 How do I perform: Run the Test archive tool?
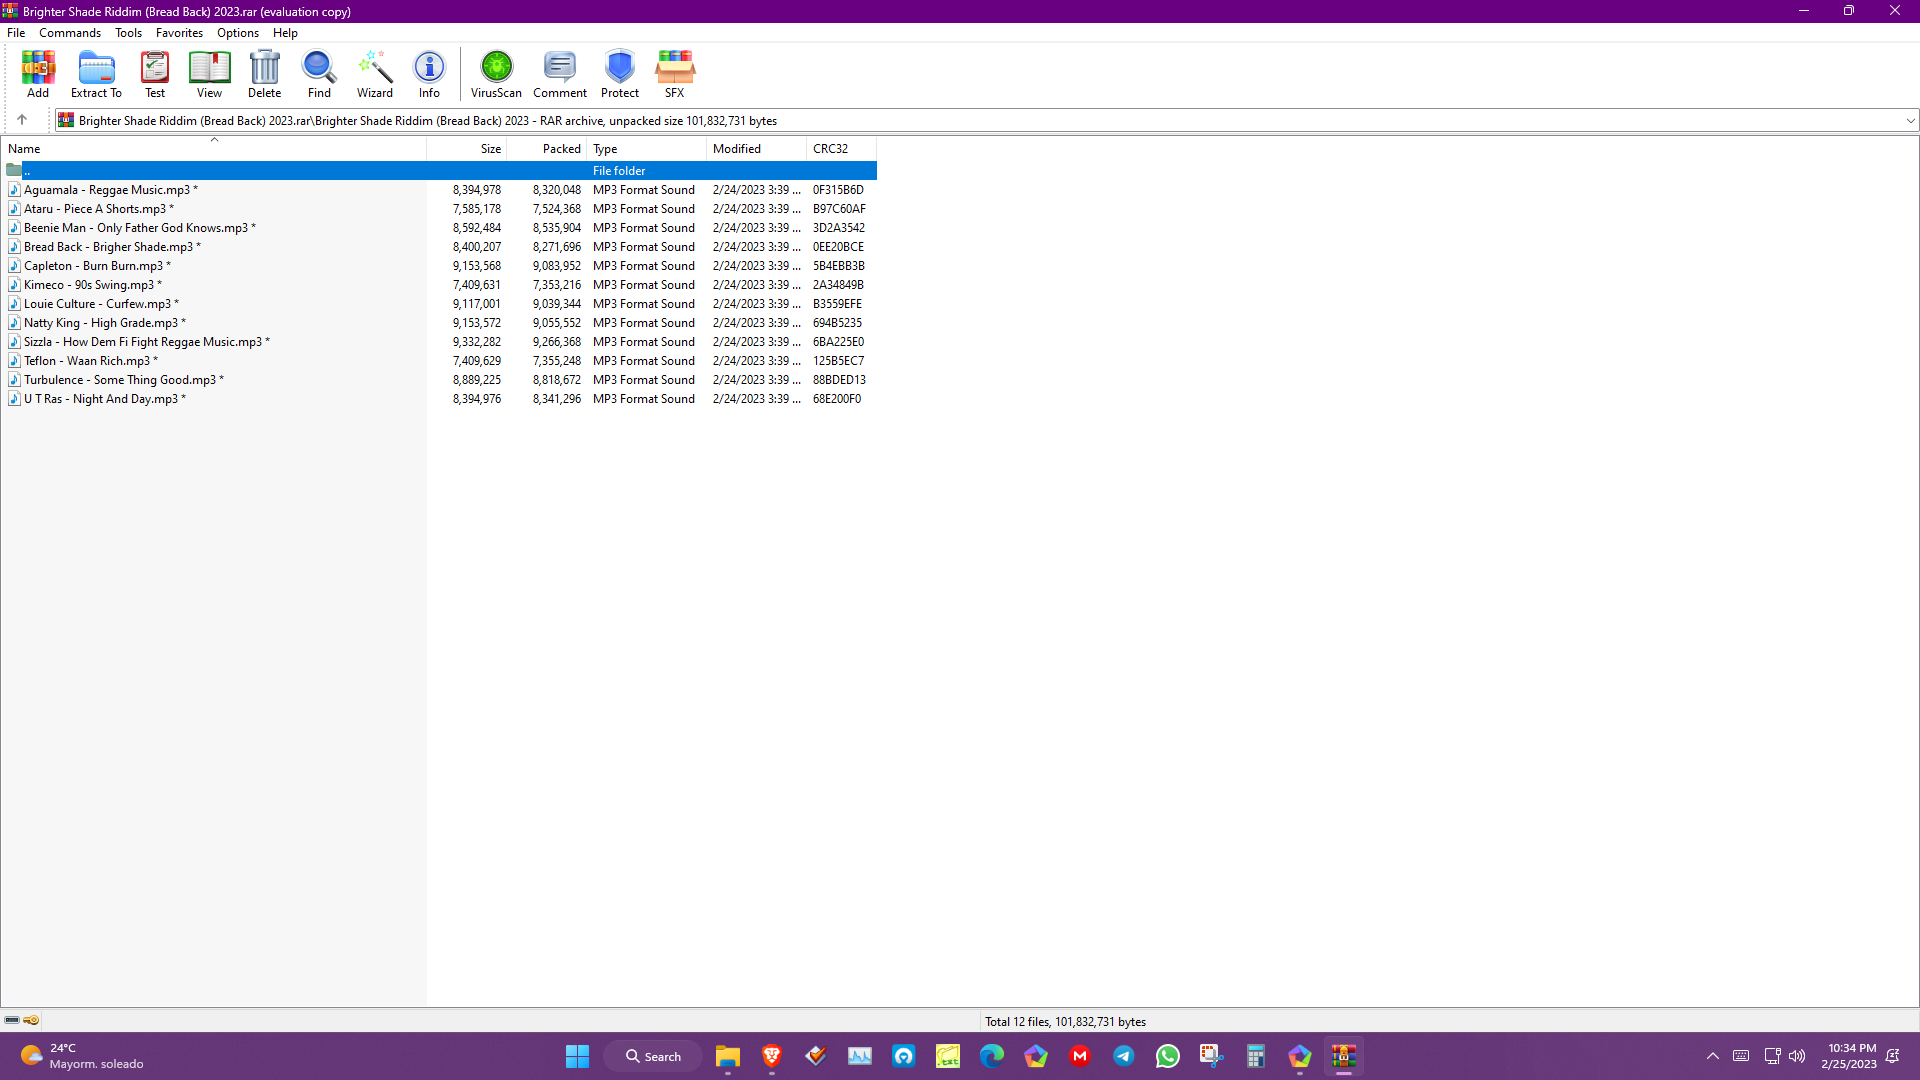point(155,74)
